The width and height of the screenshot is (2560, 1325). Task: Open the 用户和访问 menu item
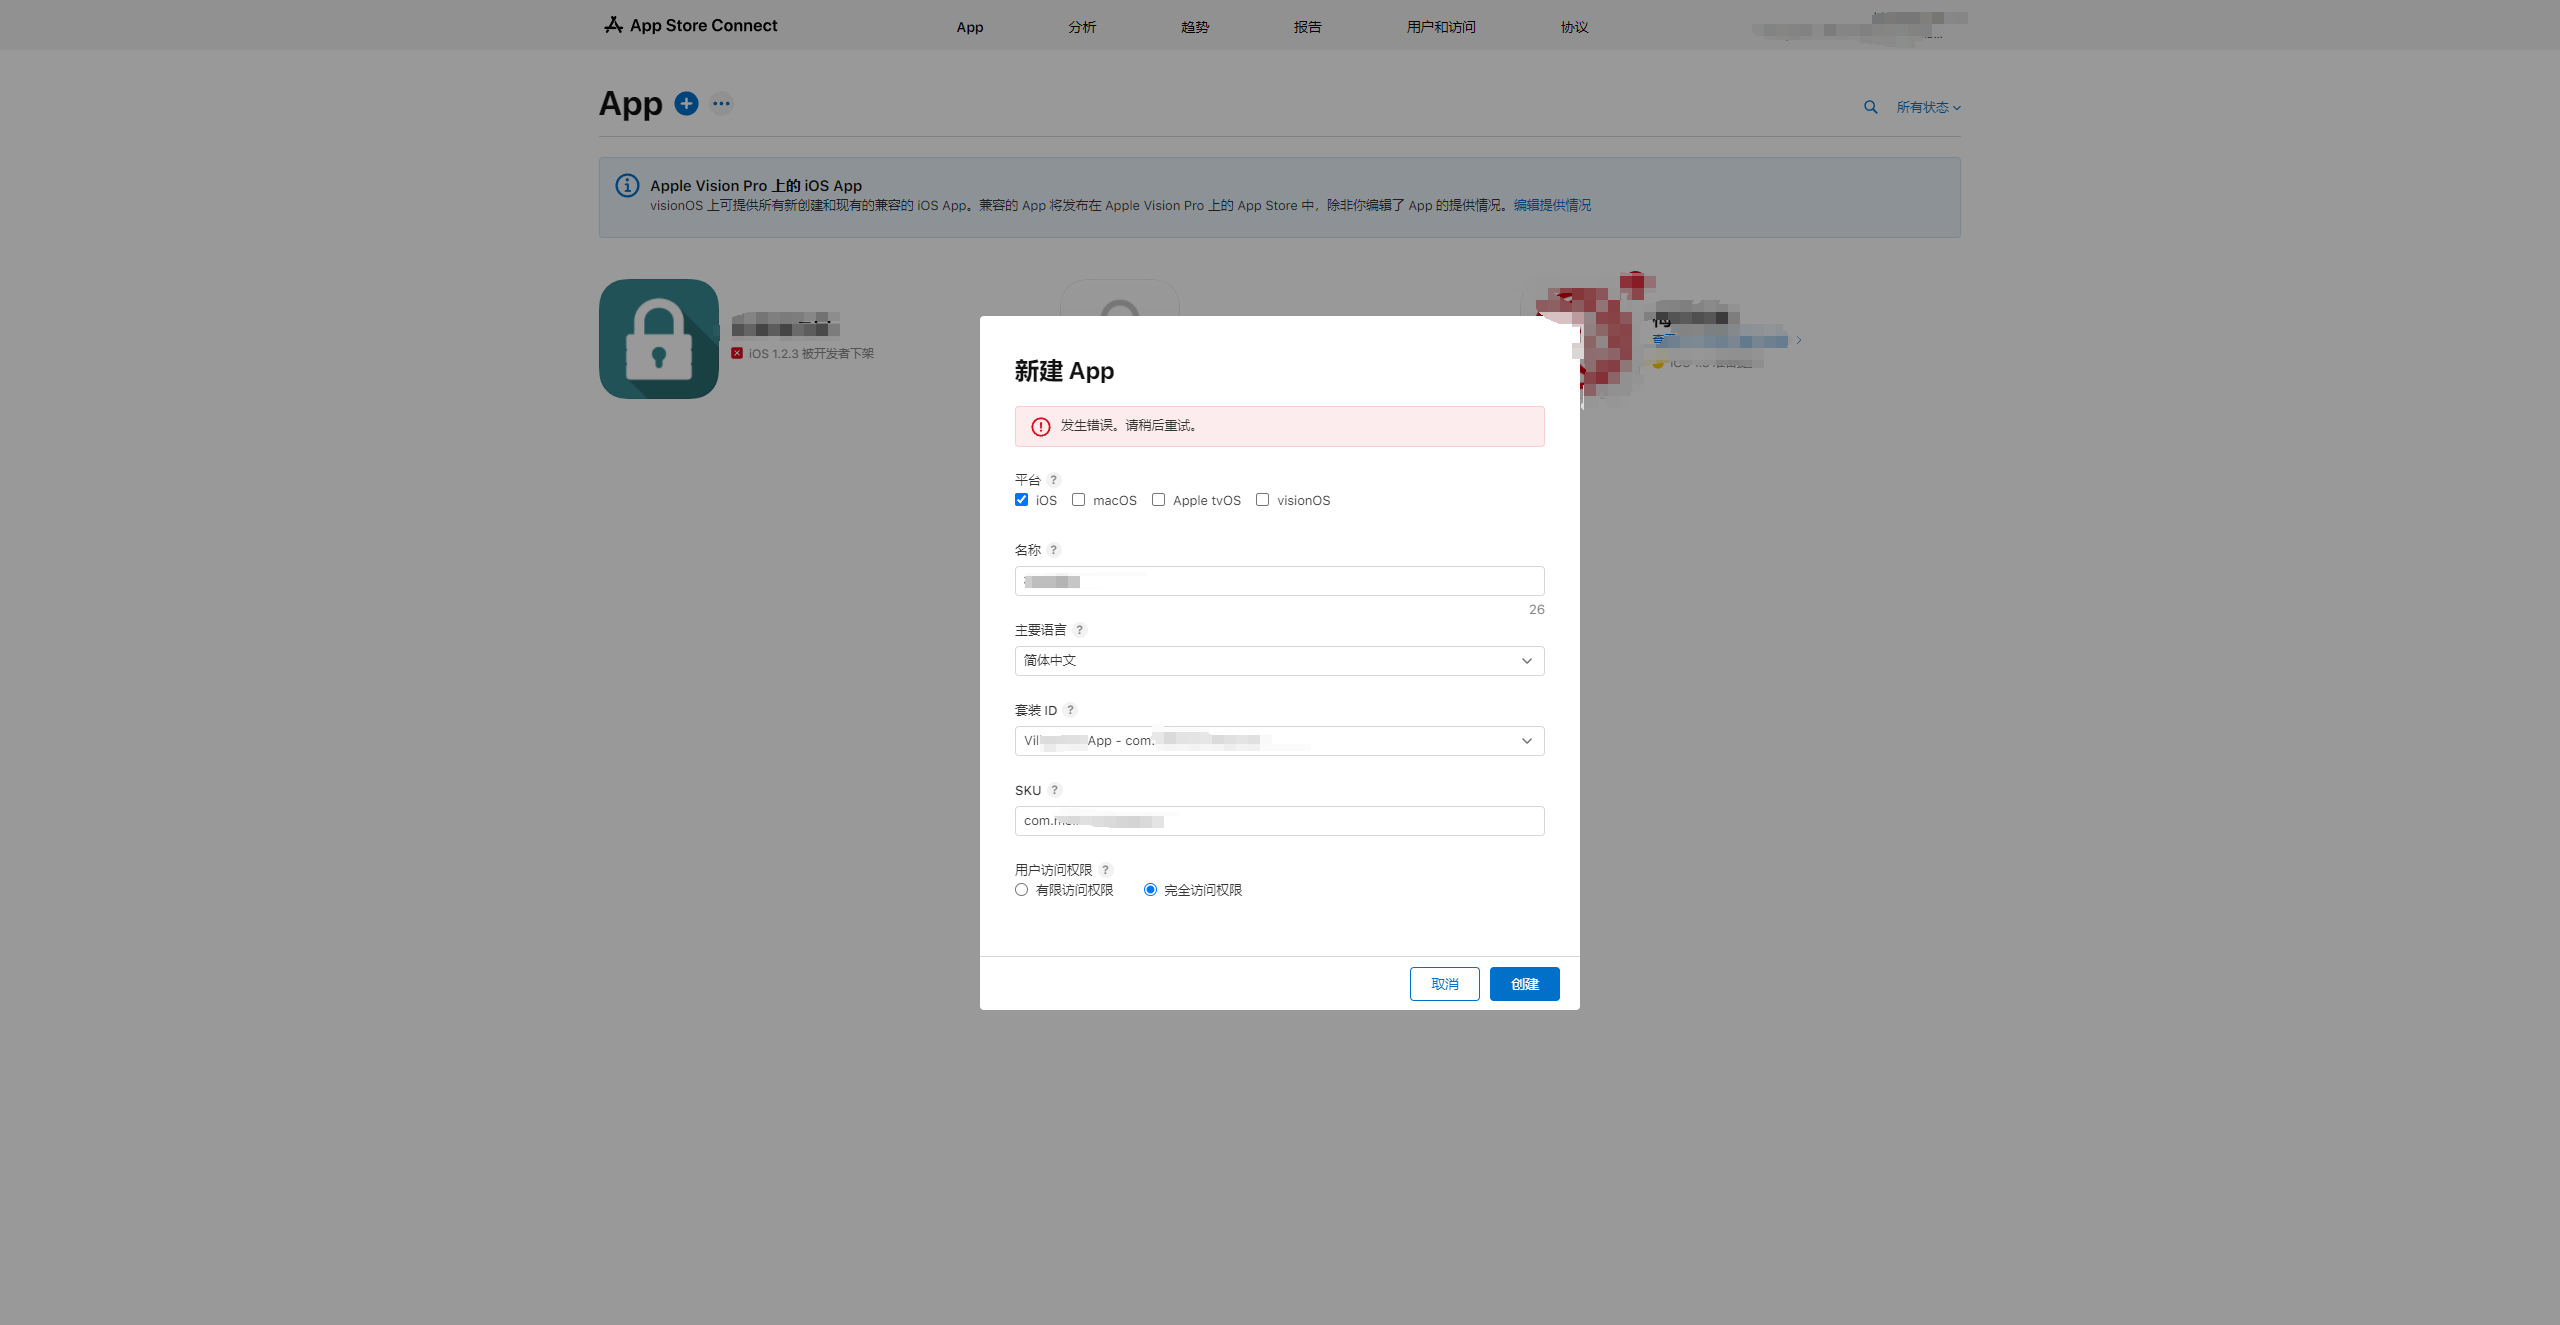click(1441, 27)
